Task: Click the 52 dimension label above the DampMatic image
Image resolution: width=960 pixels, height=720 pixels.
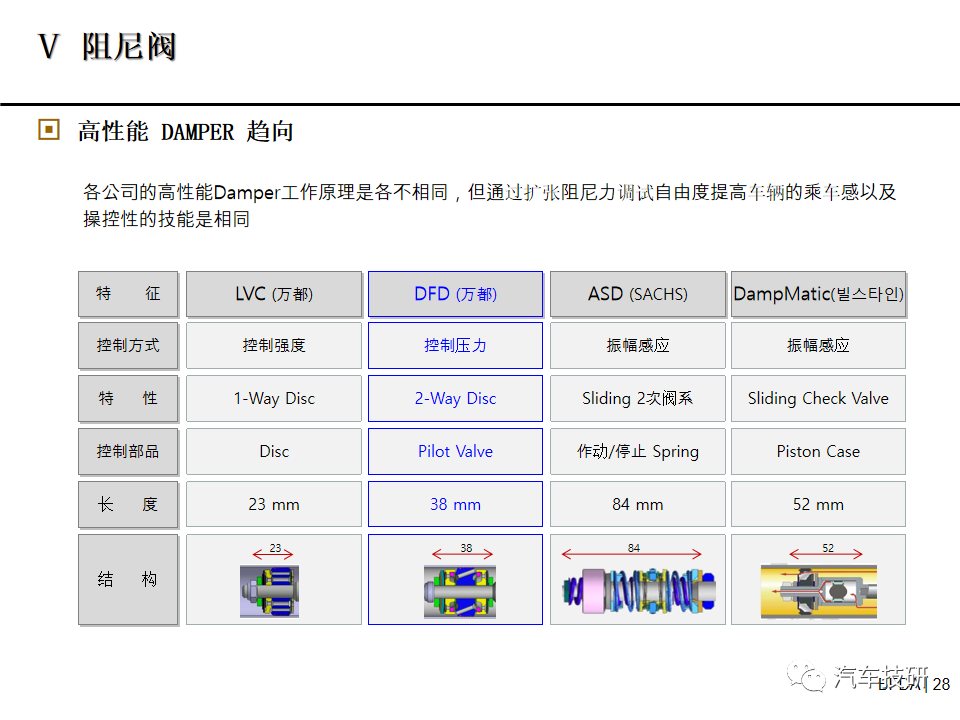Action: tap(828, 548)
